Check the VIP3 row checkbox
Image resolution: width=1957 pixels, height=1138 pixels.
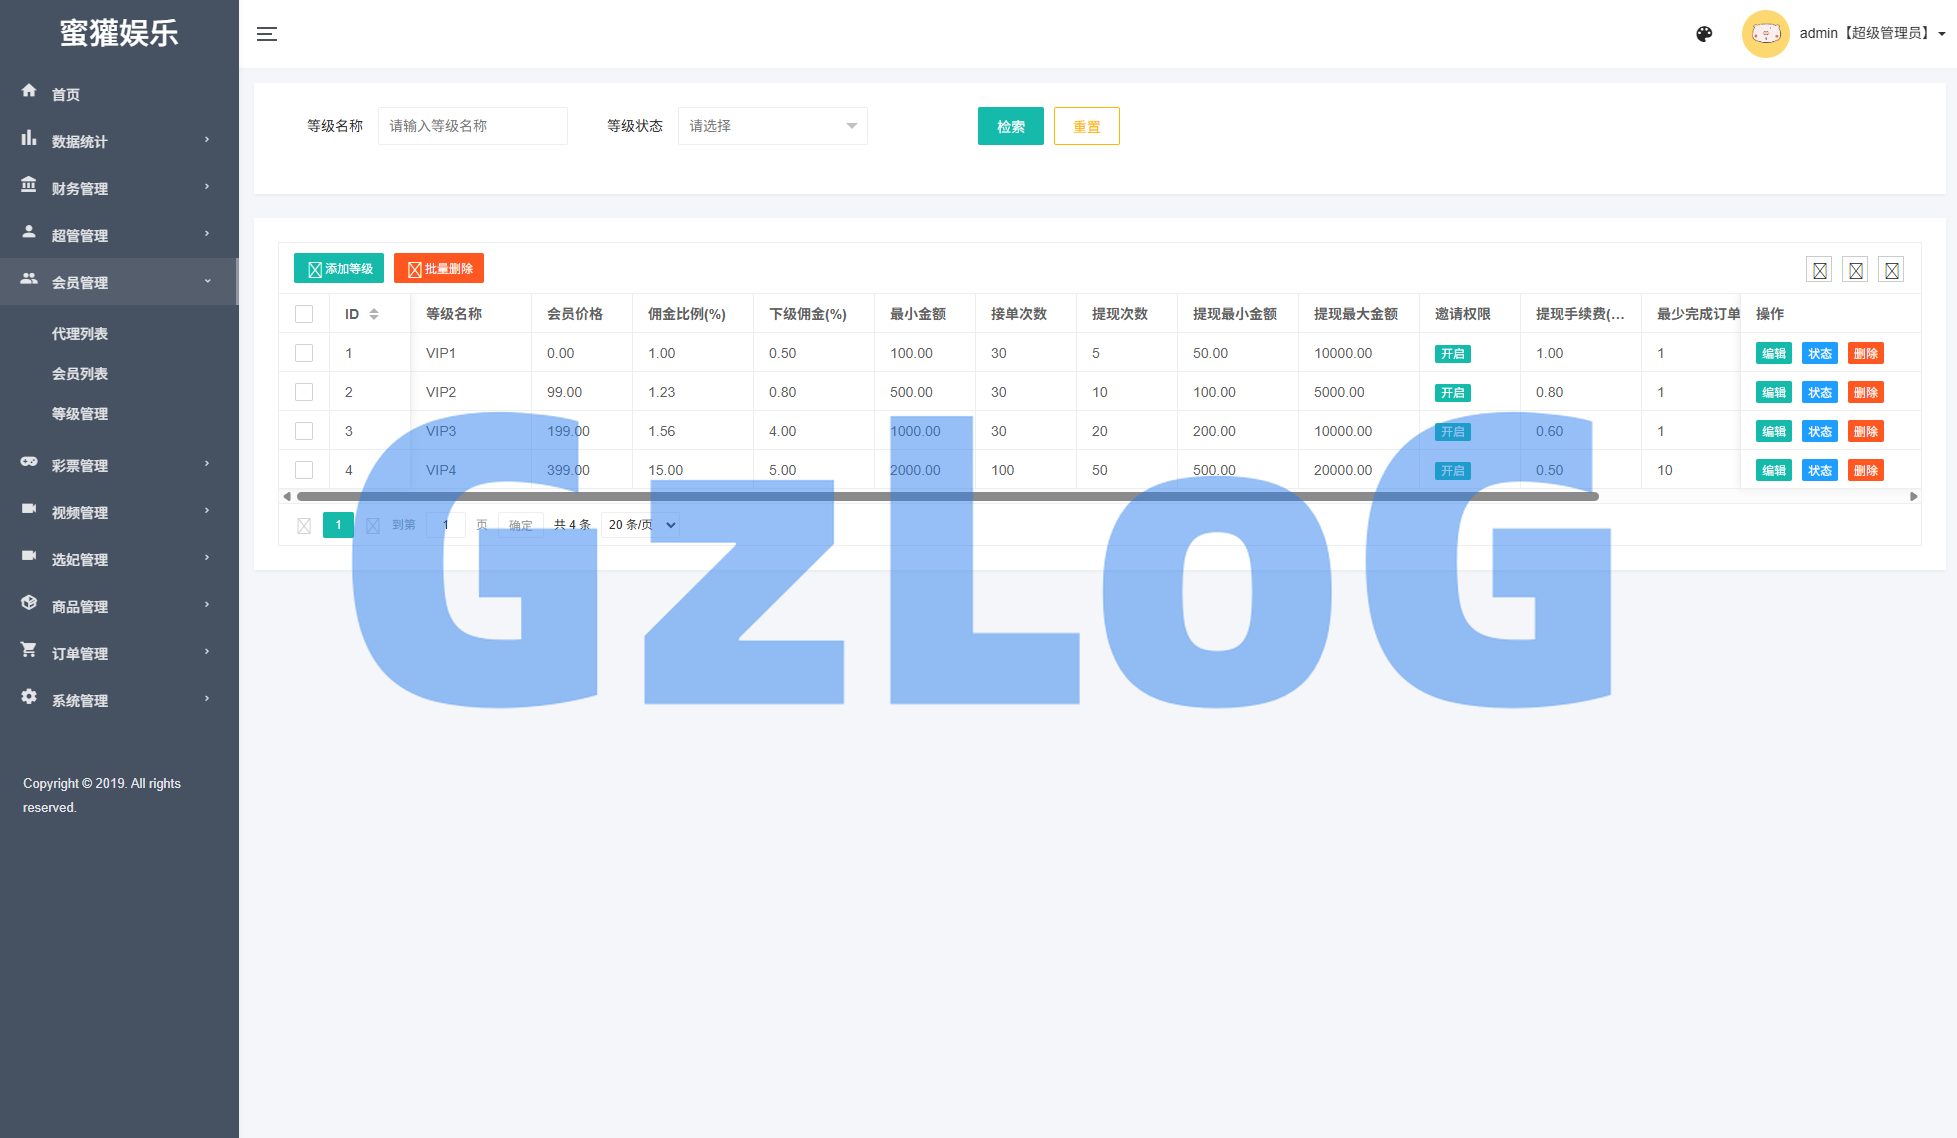point(304,431)
